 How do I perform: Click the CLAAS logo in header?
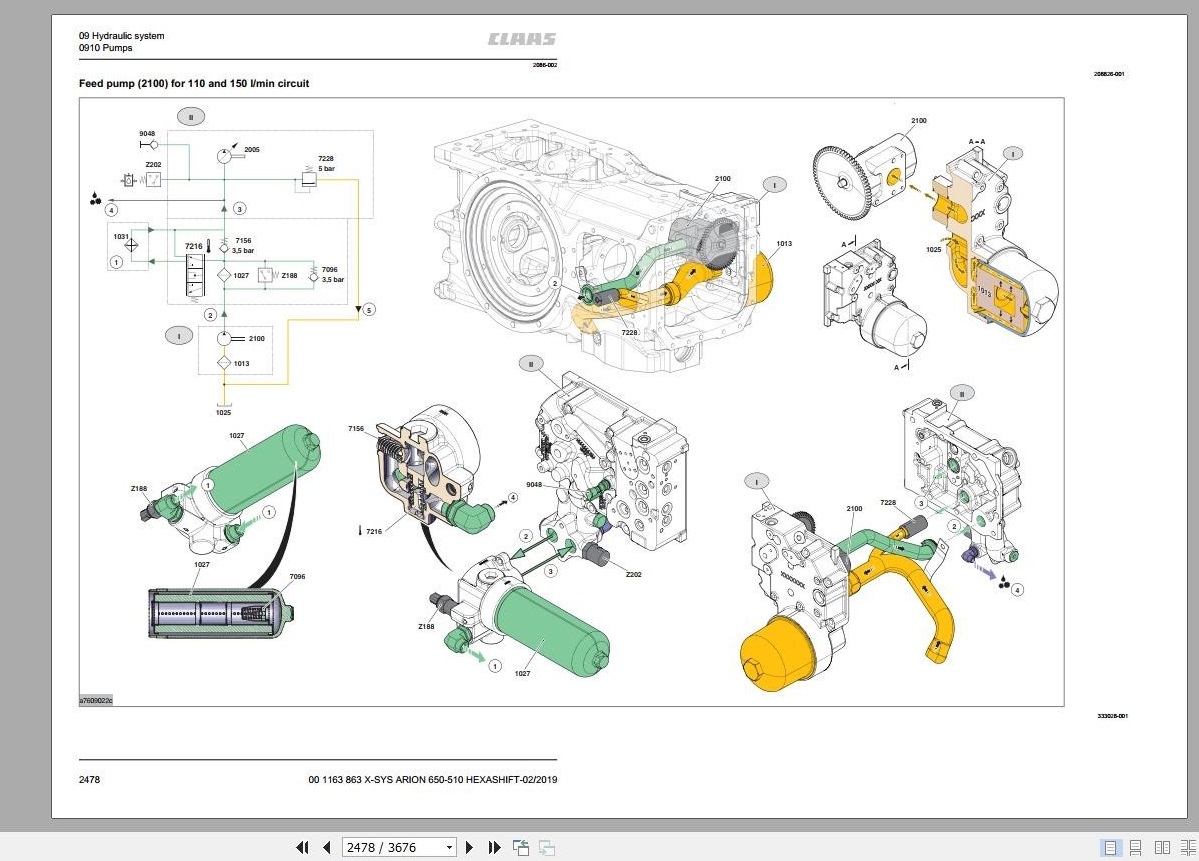tap(522, 39)
